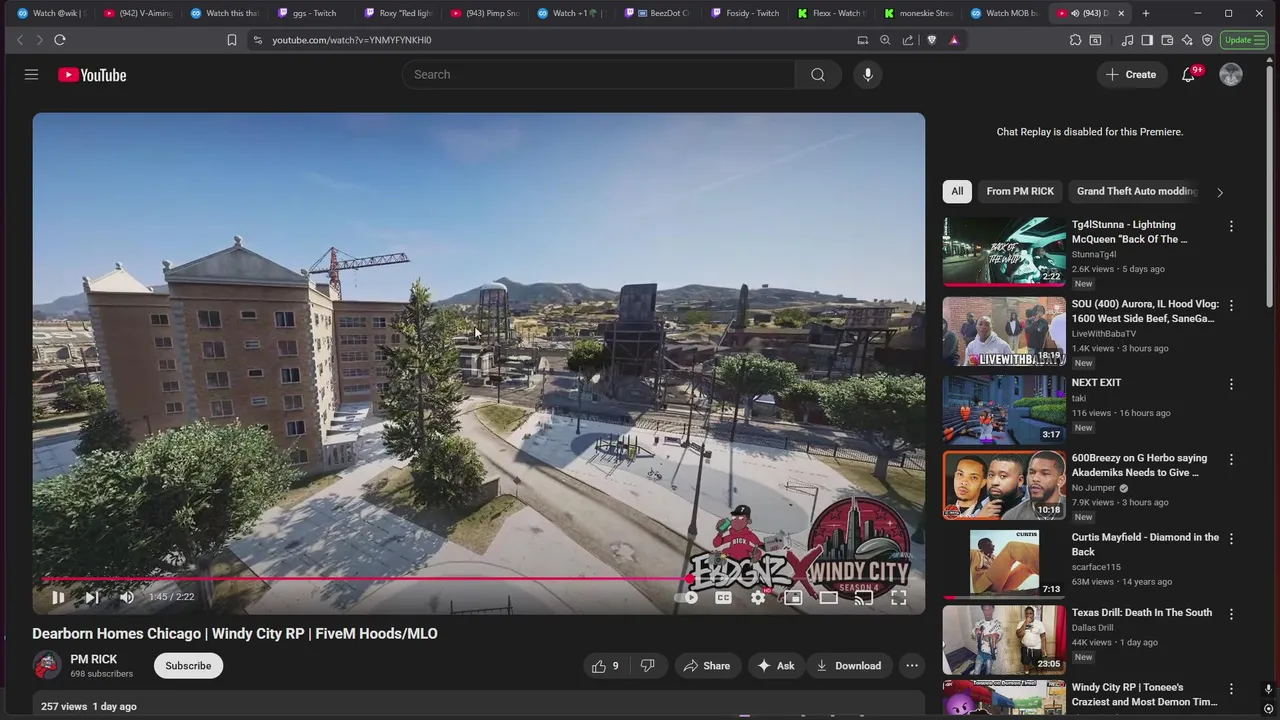Subscribe to PM RICK
1280x720 pixels.
(x=188, y=666)
